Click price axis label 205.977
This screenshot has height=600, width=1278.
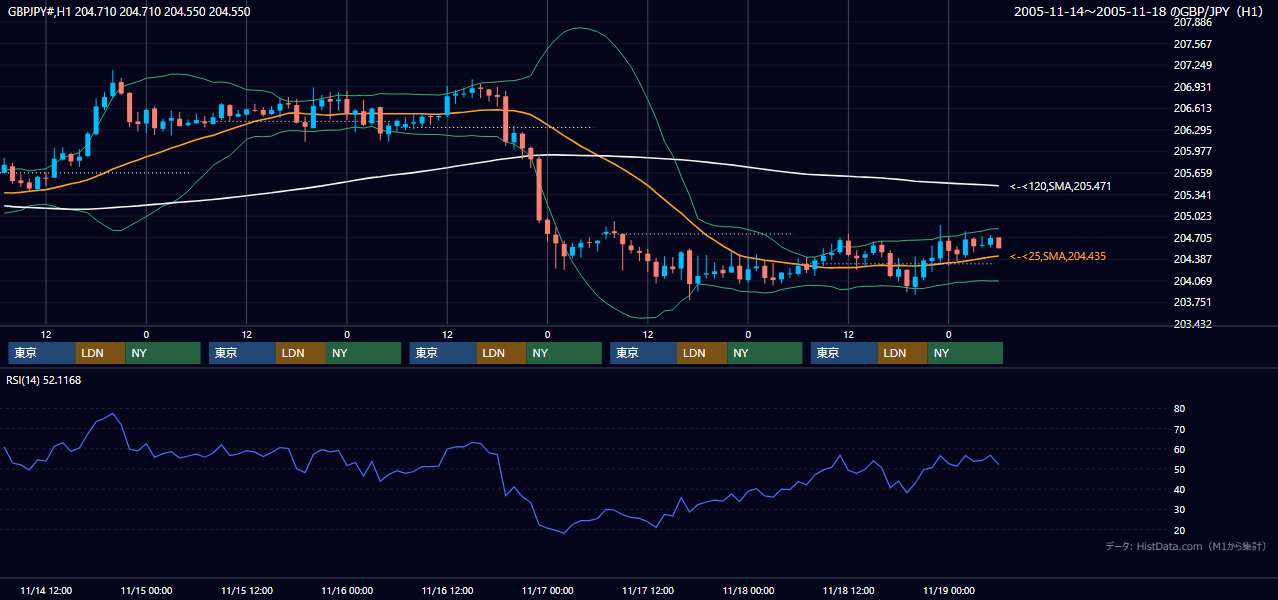1192,151
